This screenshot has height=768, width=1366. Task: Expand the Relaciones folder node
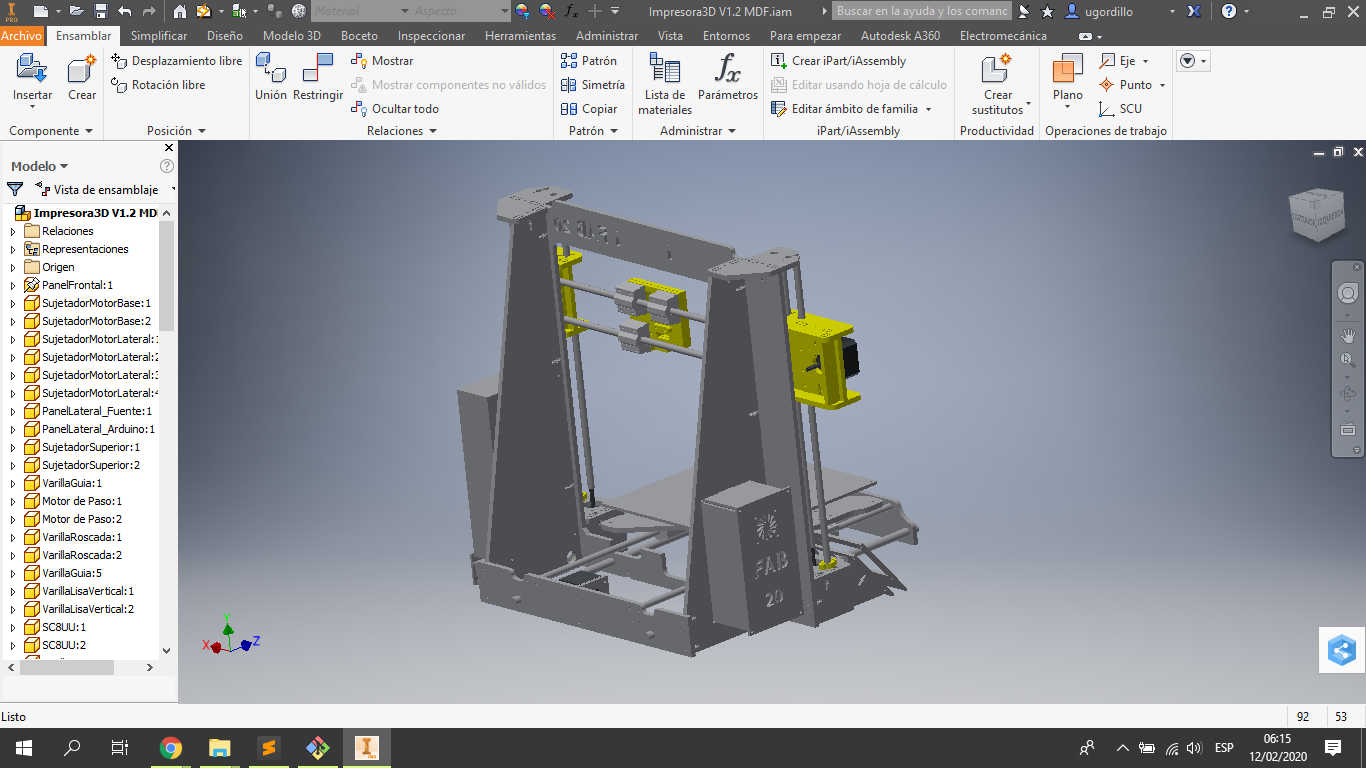coord(13,231)
